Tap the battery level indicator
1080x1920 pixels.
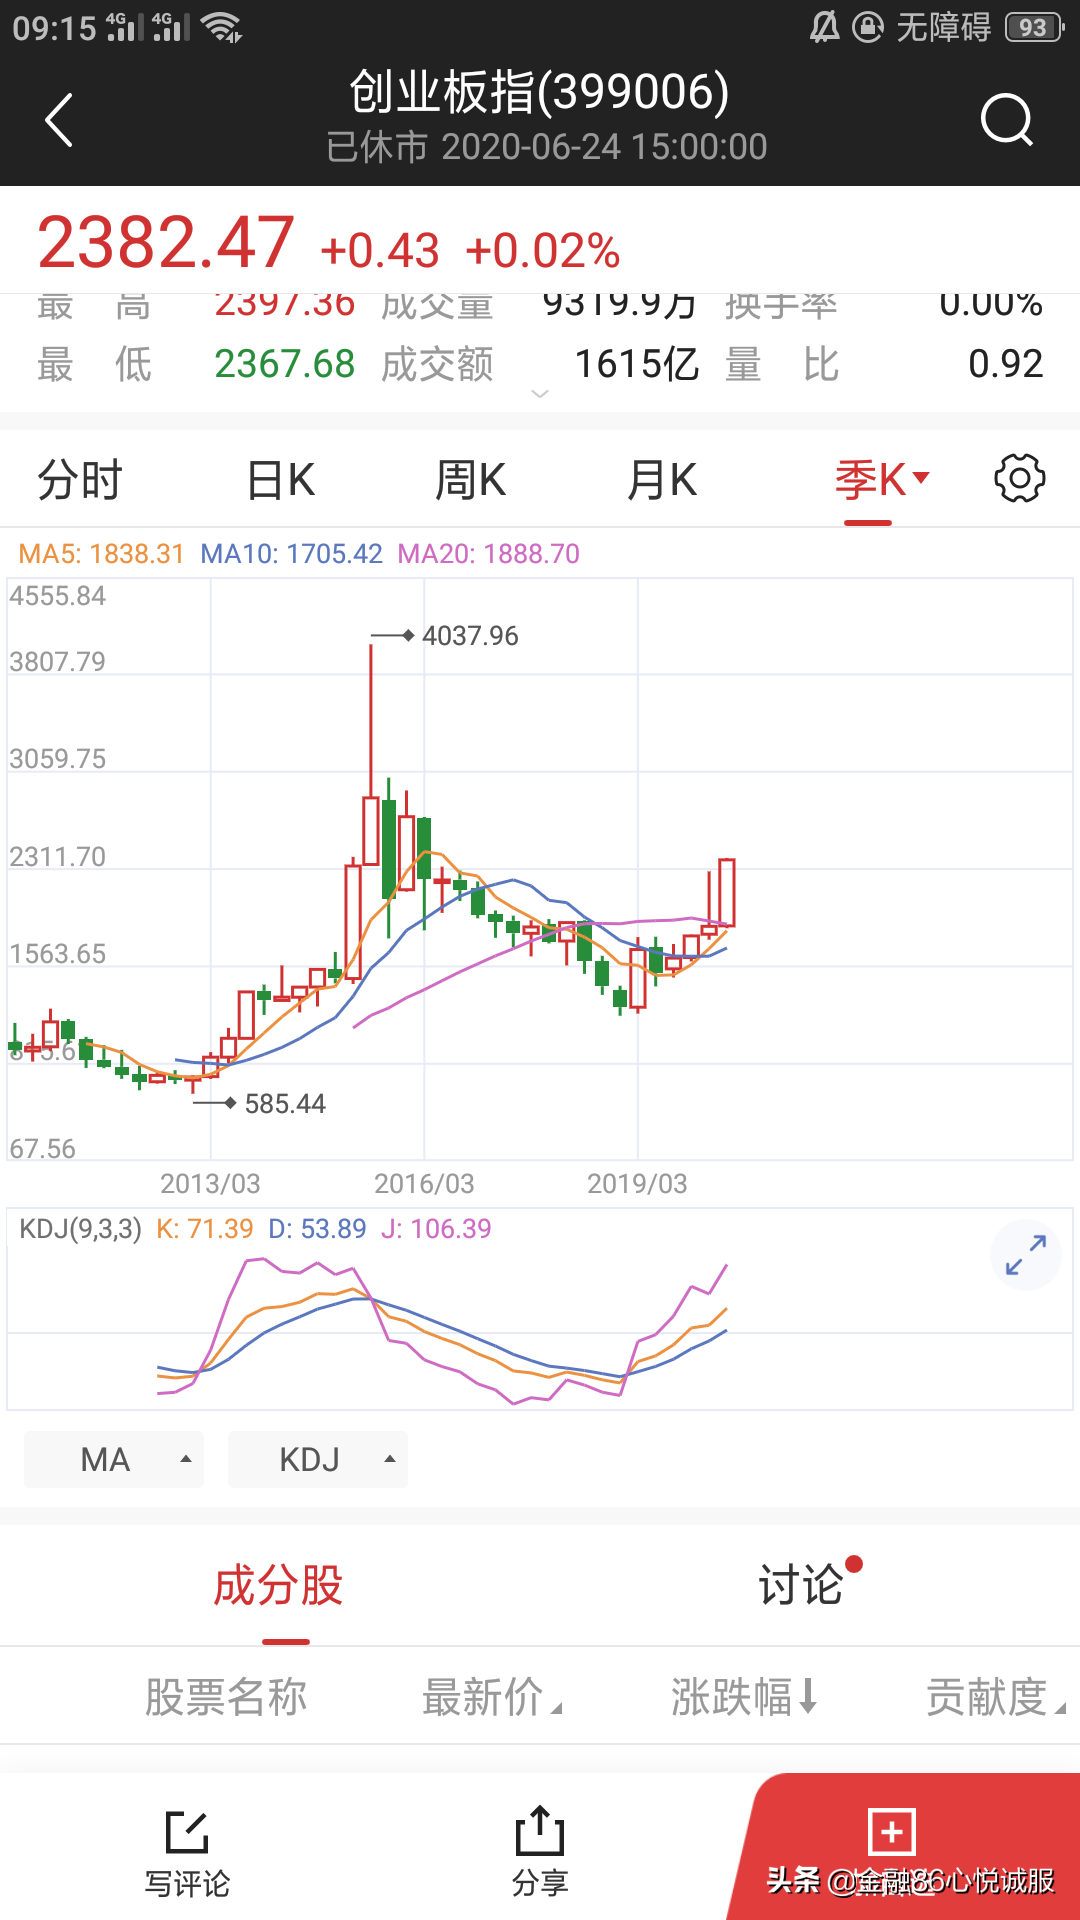1034,27
